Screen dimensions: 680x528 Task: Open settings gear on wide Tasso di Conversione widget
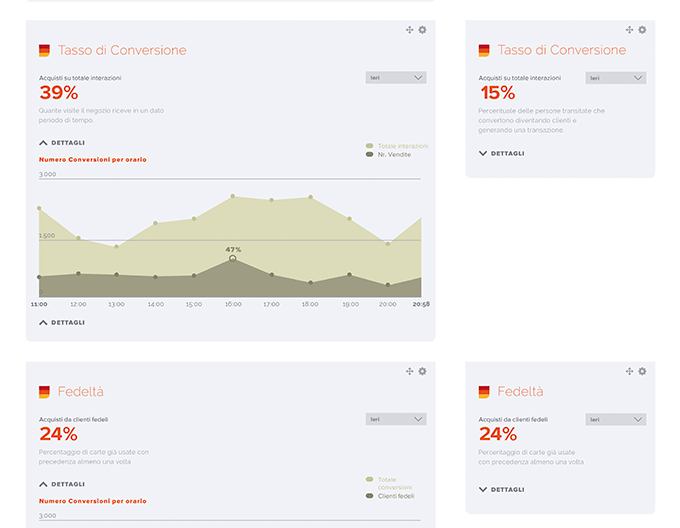click(x=422, y=30)
